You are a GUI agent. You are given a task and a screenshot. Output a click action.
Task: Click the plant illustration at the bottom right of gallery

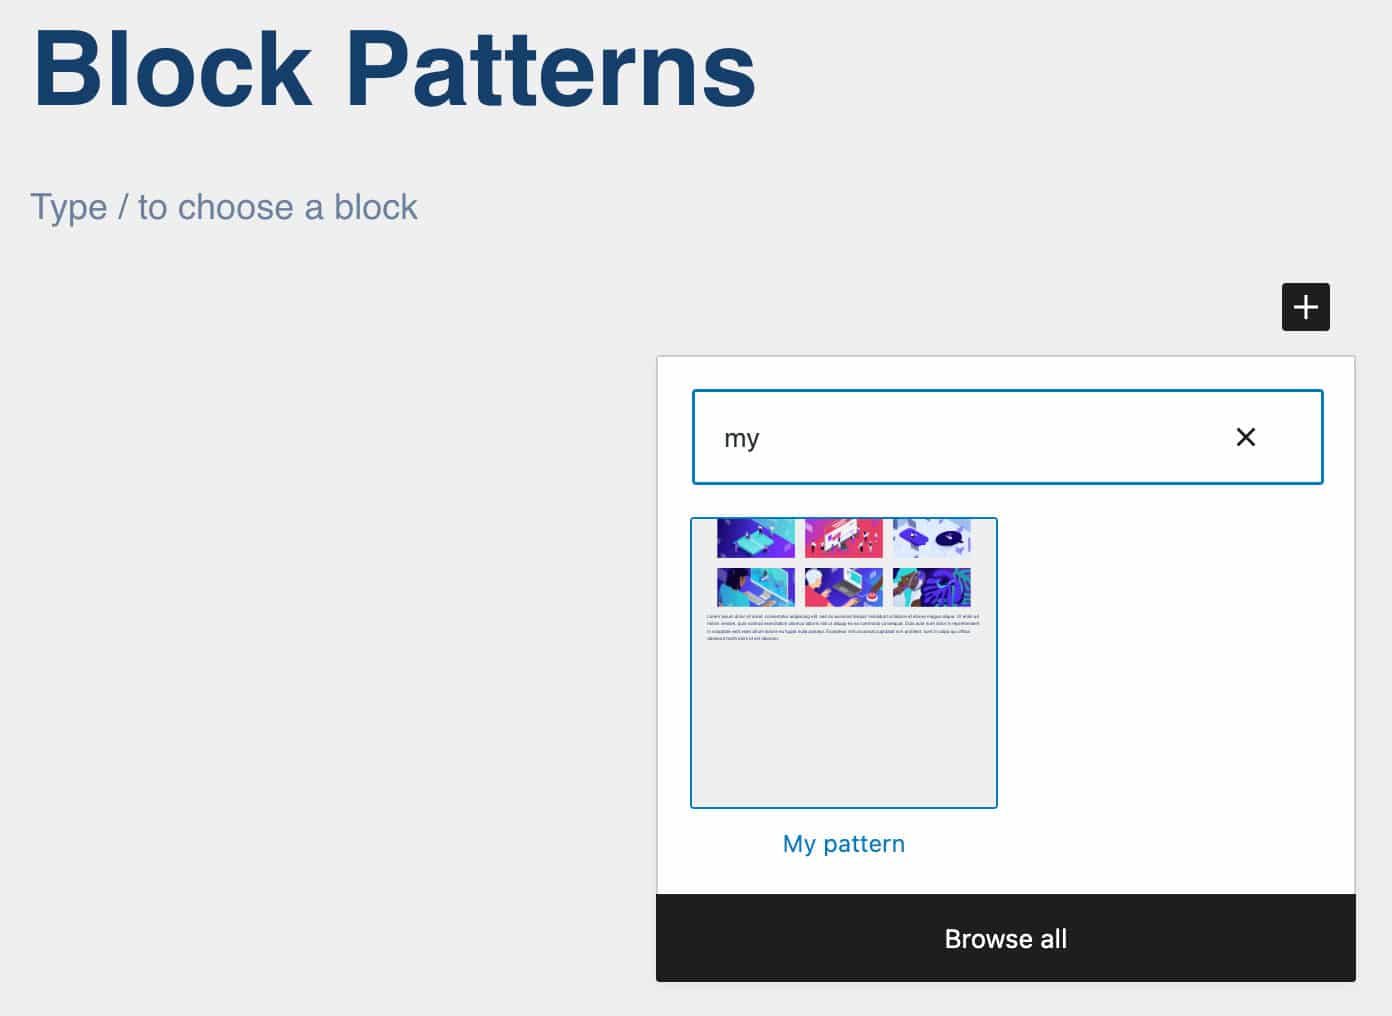(x=931, y=586)
